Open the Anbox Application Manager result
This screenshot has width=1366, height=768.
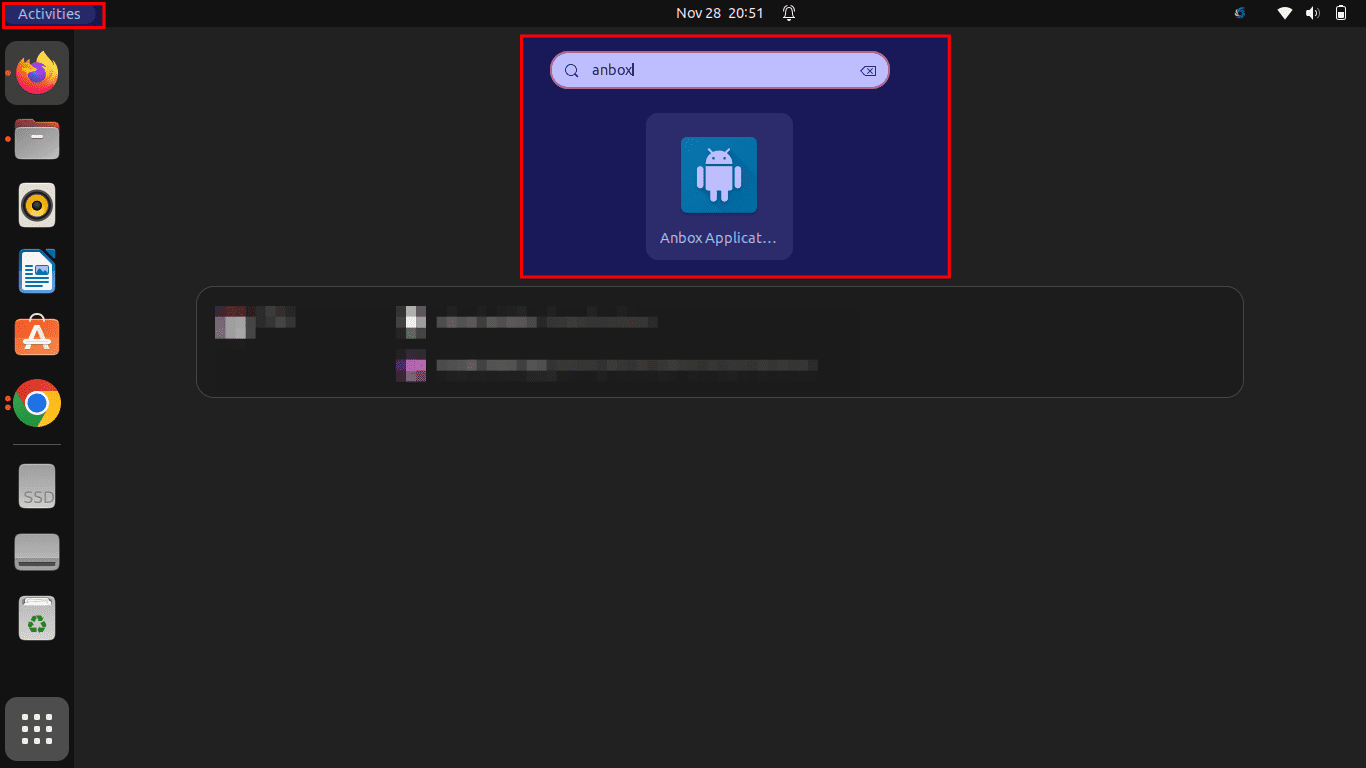coord(719,187)
